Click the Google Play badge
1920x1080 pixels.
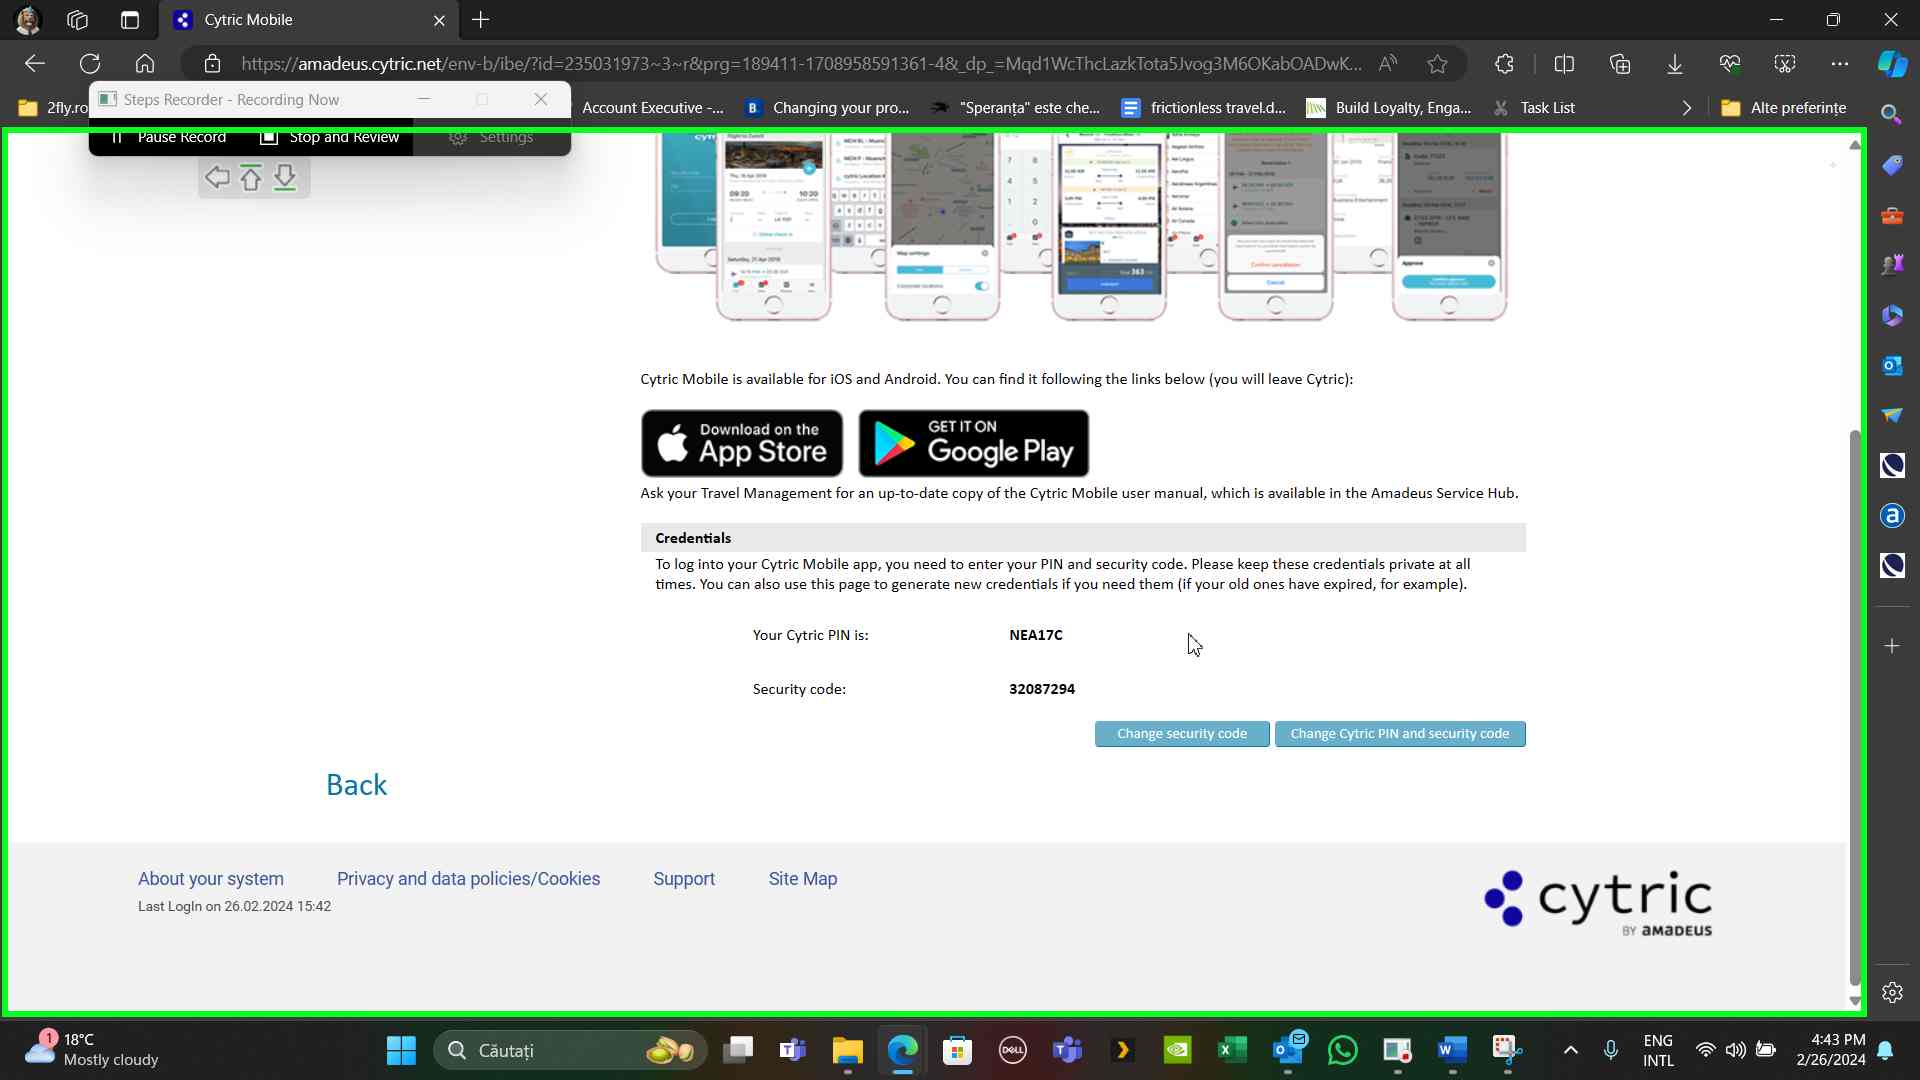pyautogui.click(x=973, y=443)
